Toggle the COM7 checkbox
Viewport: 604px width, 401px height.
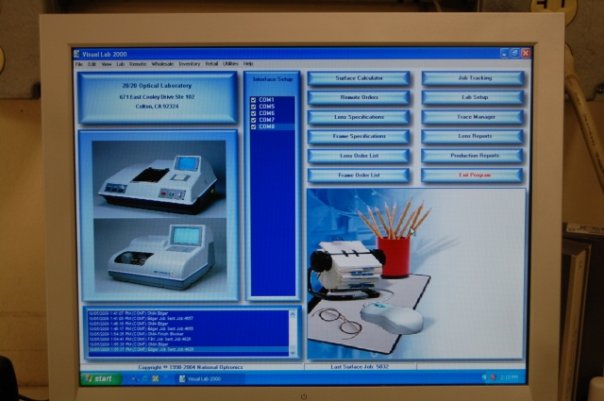click(x=253, y=120)
